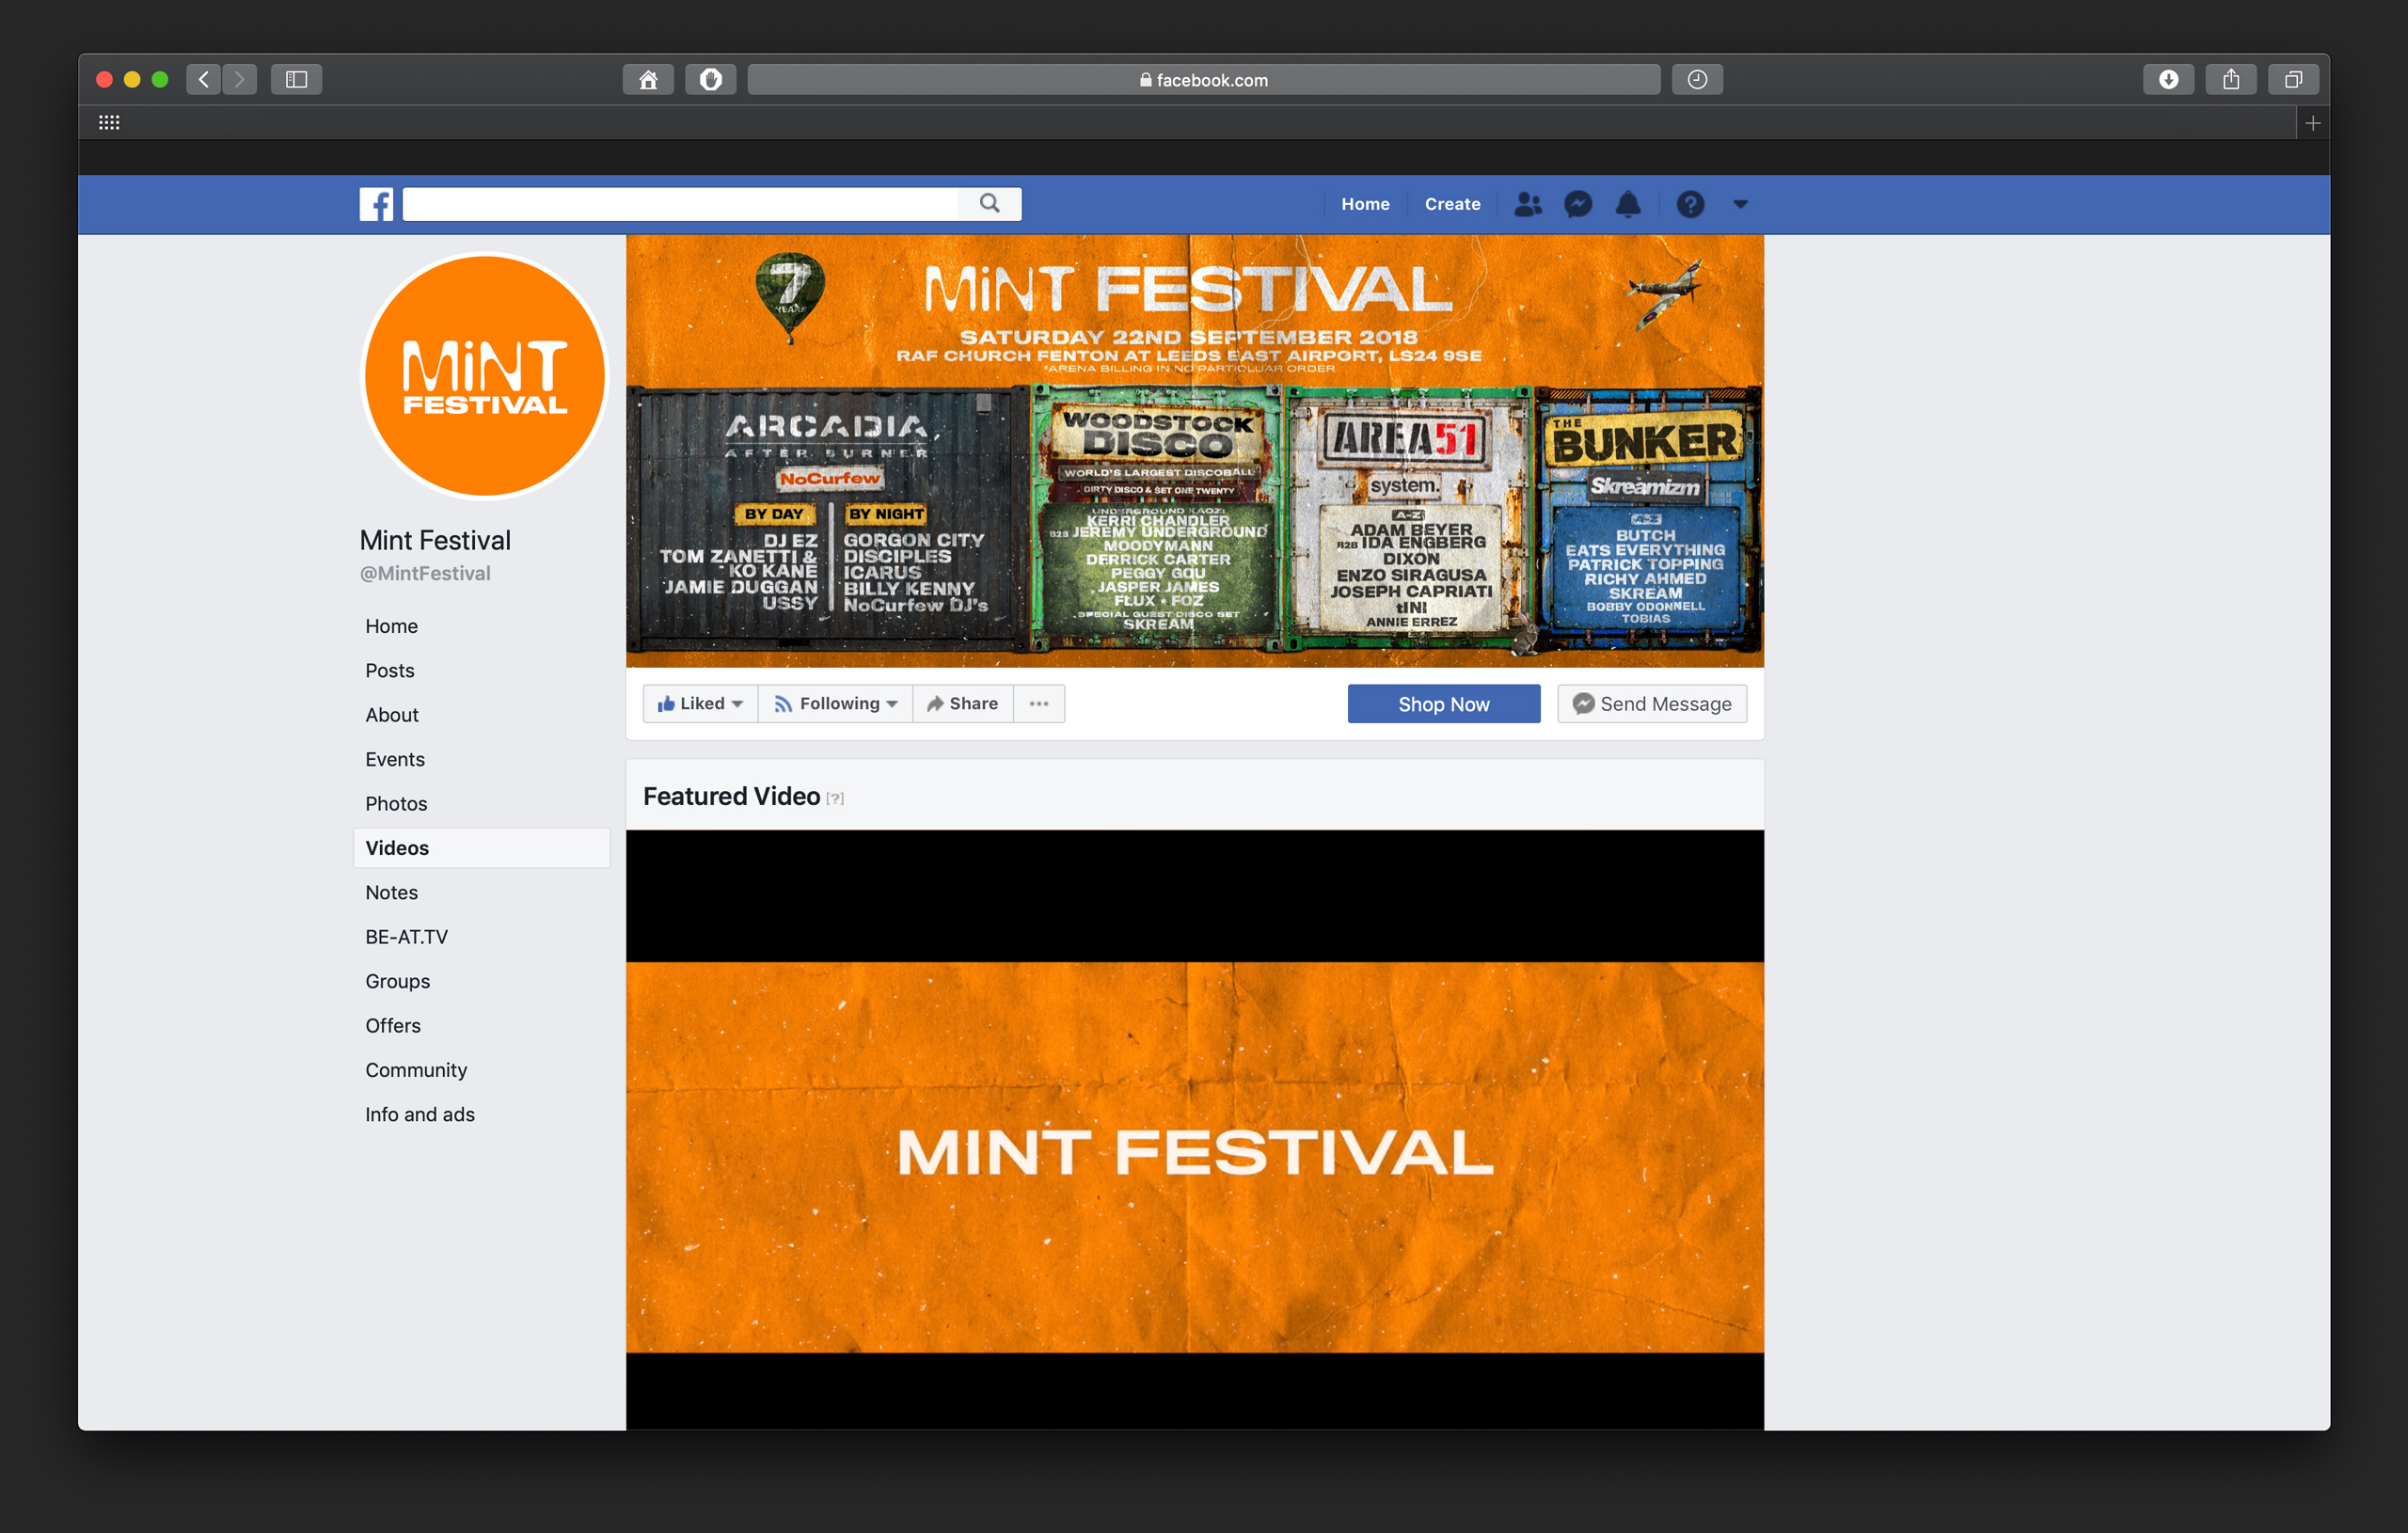Click the Send Message button
This screenshot has height=1533, width=2408.
pyautogui.click(x=1651, y=704)
